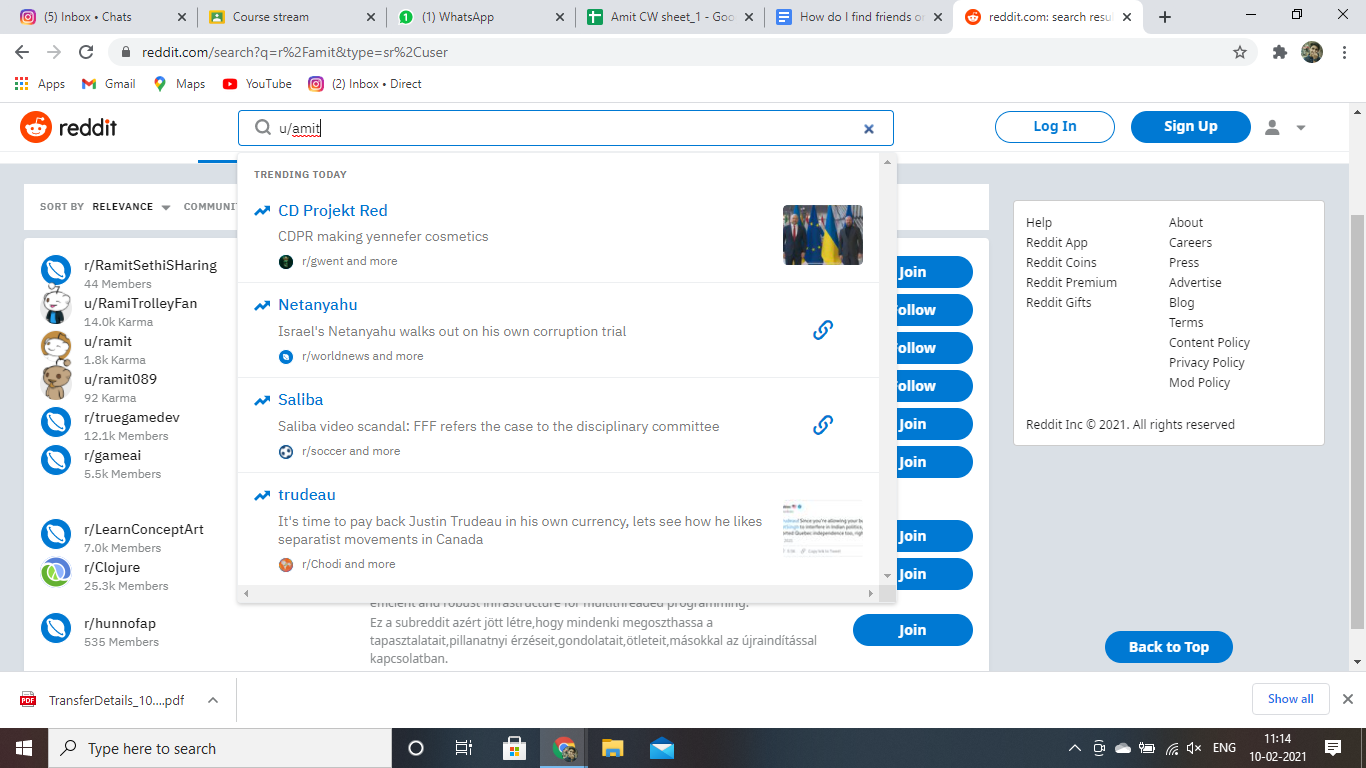1366x768 pixels.
Task: Click the browser back arrow
Action: 22,52
